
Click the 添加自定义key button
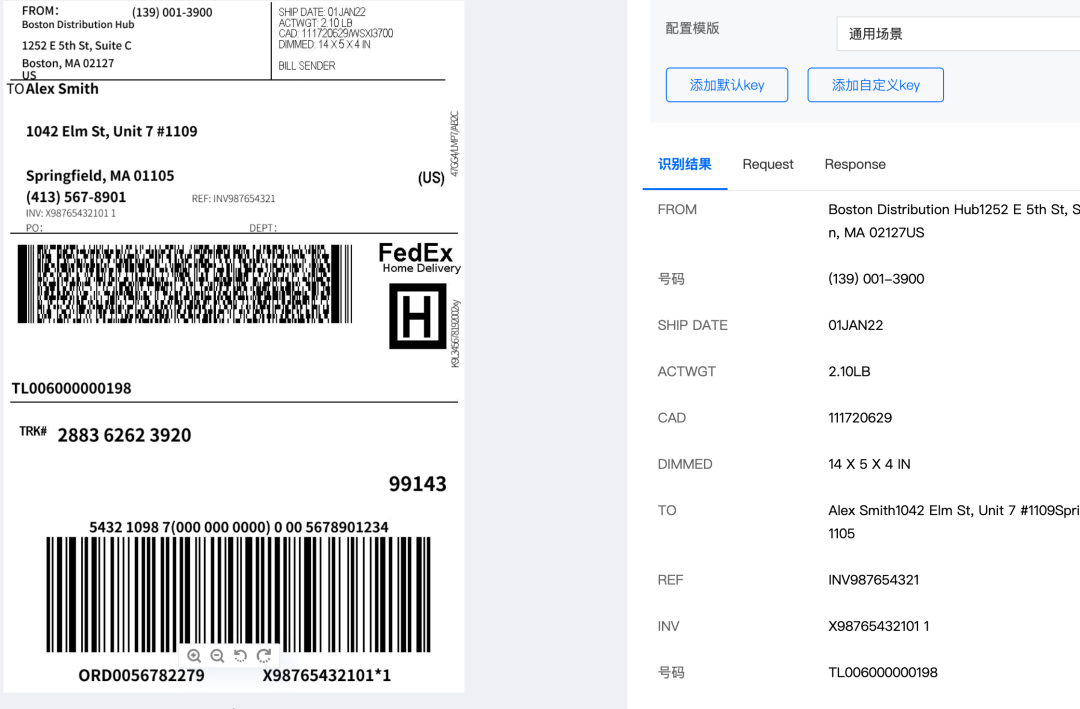(x=875, y=85)
